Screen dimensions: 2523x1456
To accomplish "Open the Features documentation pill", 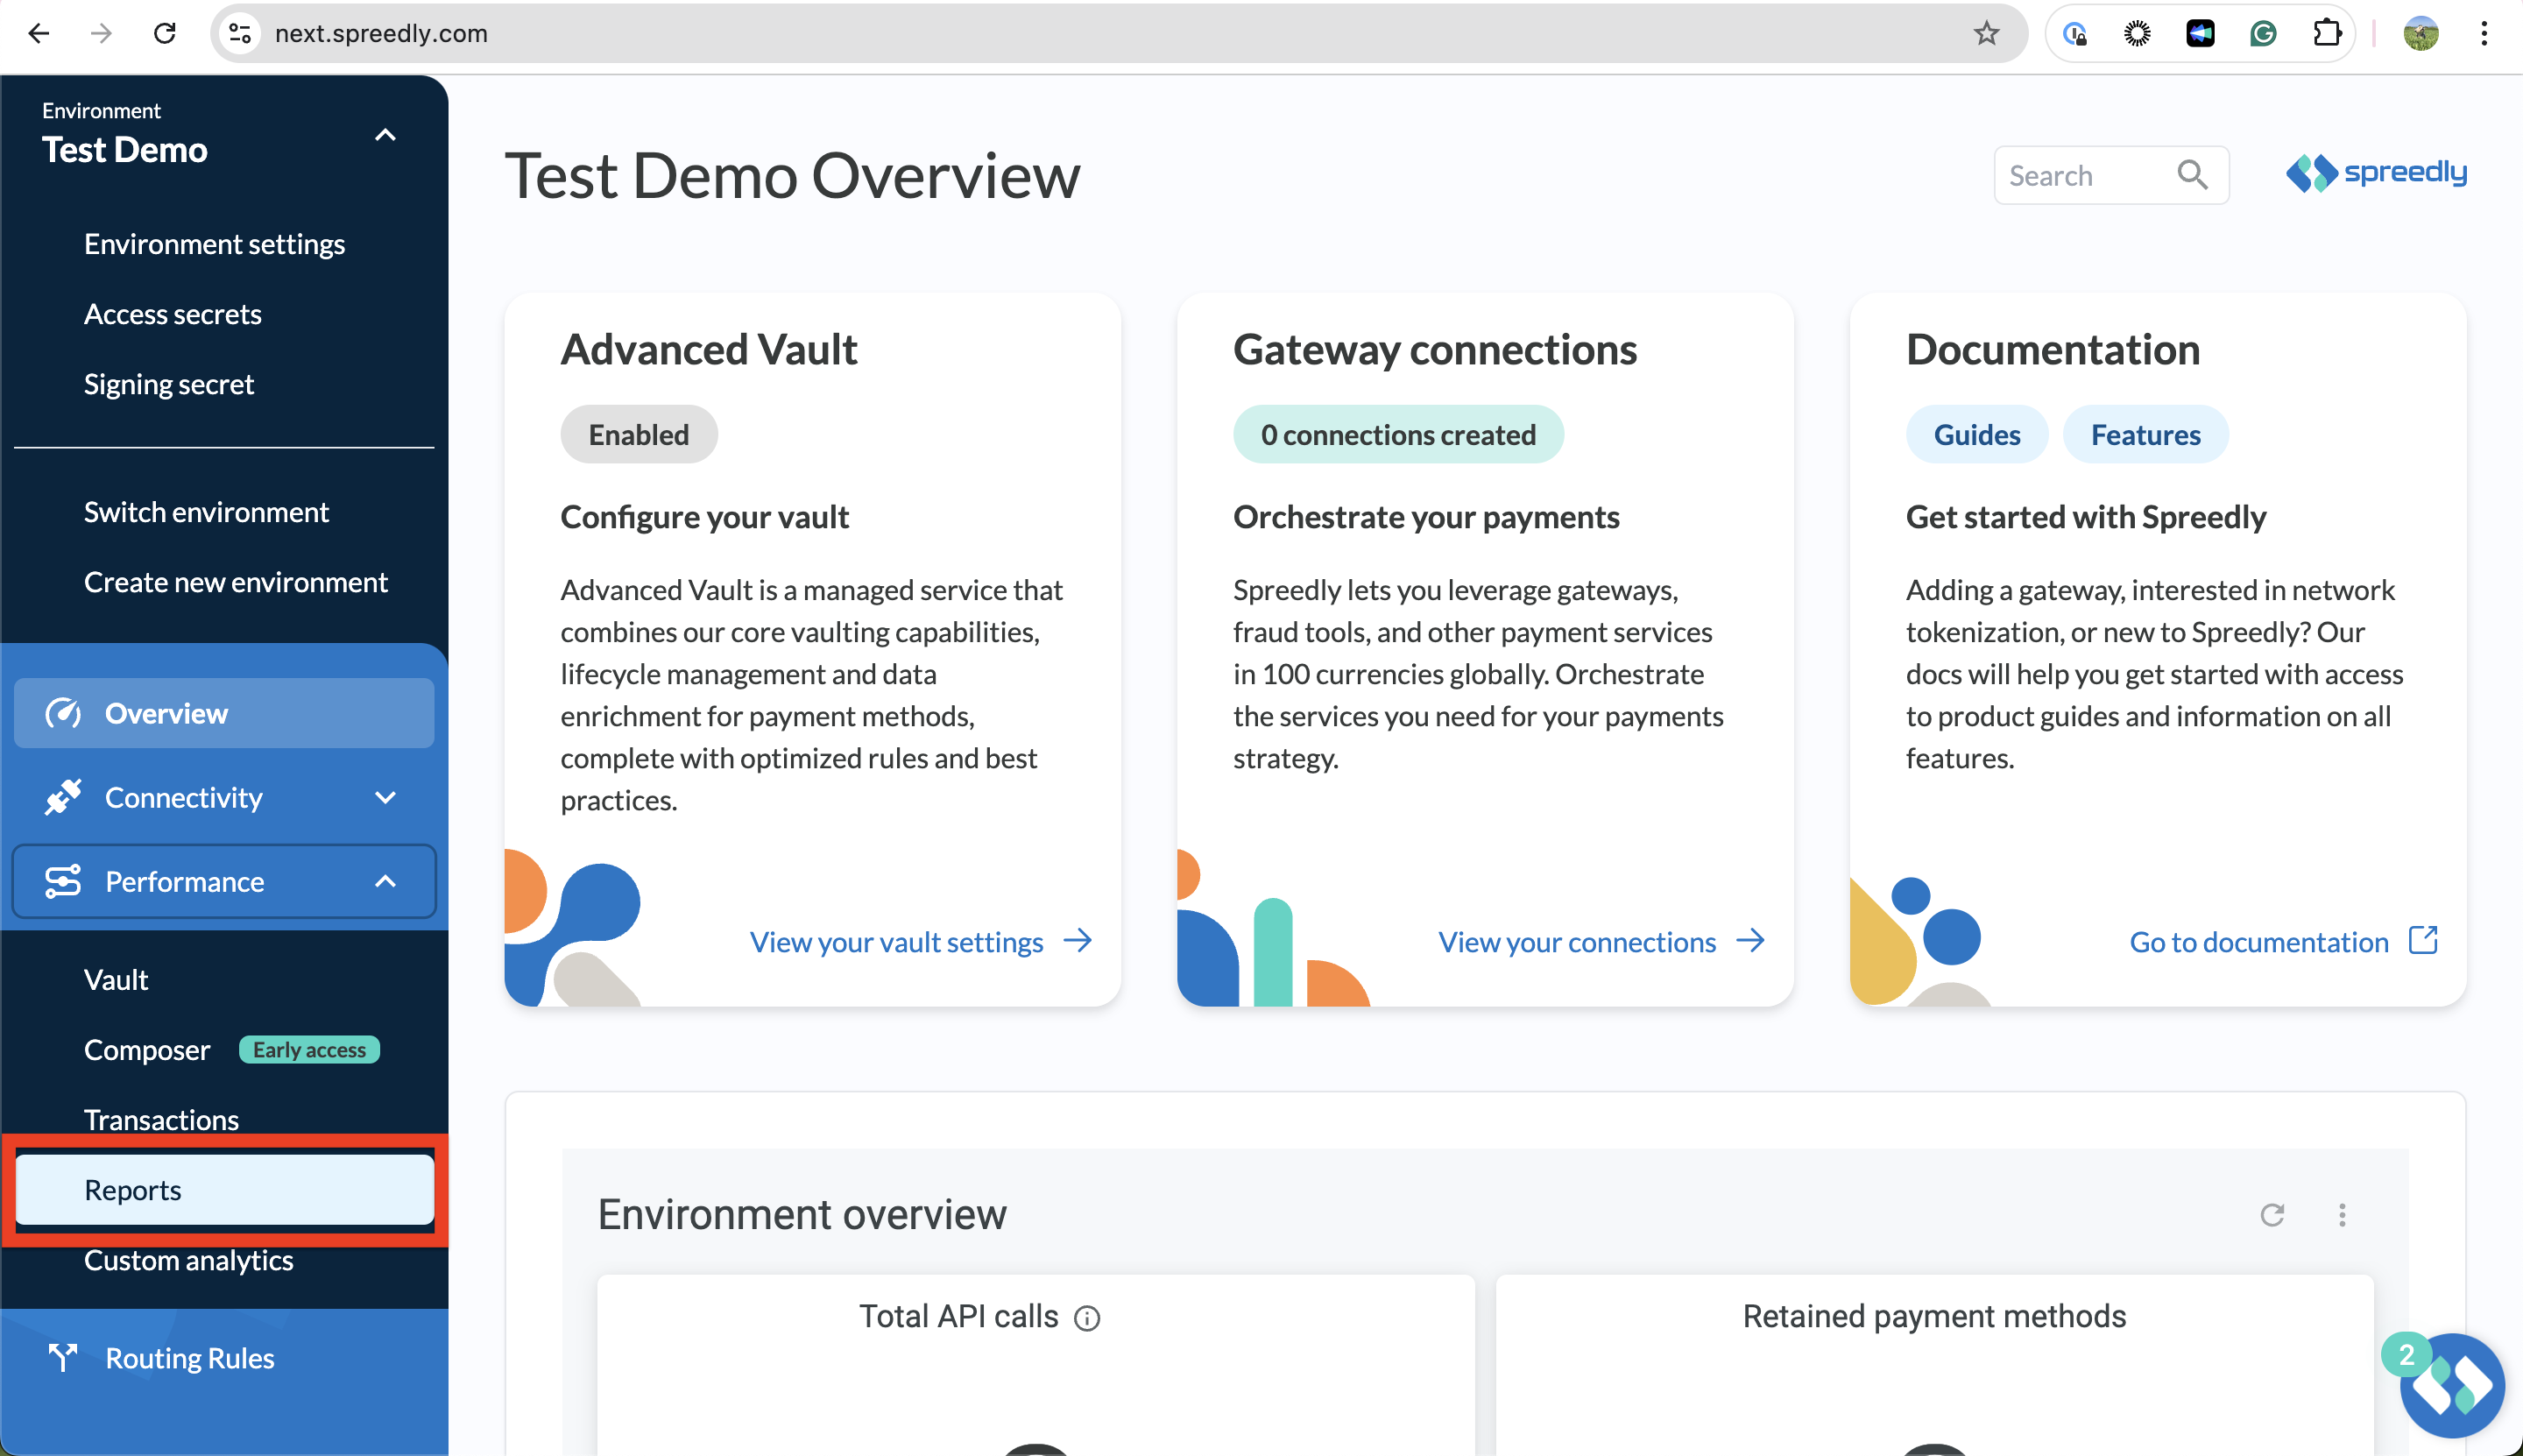I will click(2145, 434).
